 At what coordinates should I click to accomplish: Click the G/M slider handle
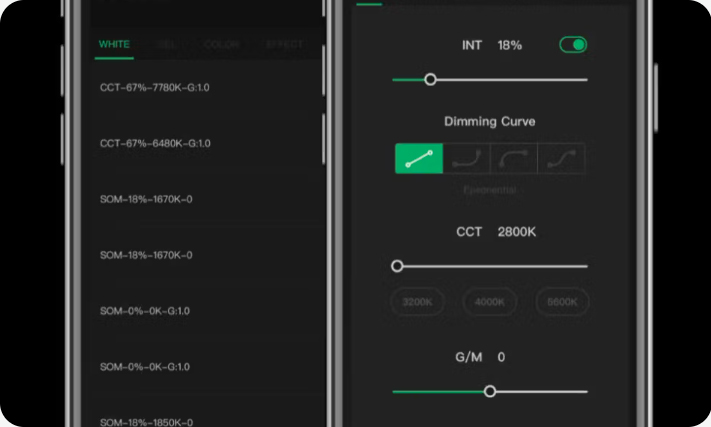[490, 391]
